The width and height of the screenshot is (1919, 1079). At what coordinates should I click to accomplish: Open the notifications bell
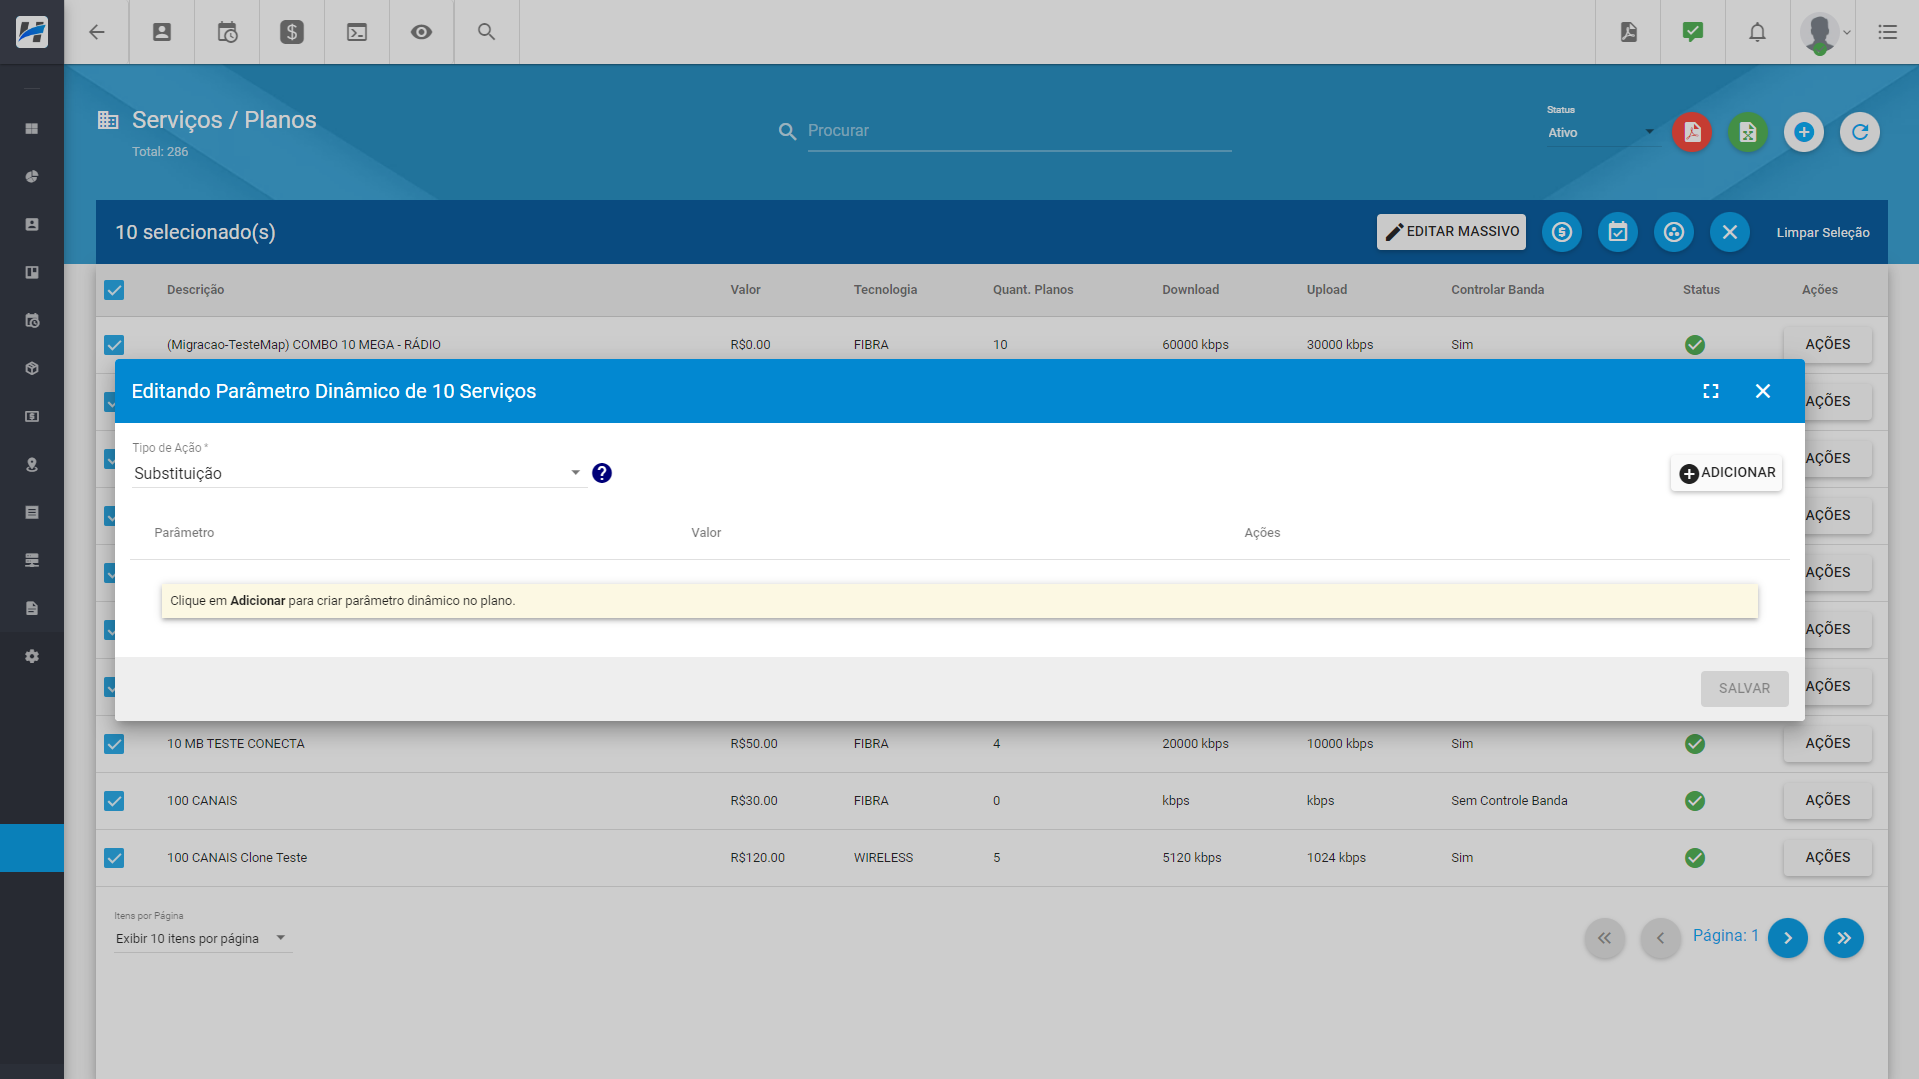(x=1757, y=32)
